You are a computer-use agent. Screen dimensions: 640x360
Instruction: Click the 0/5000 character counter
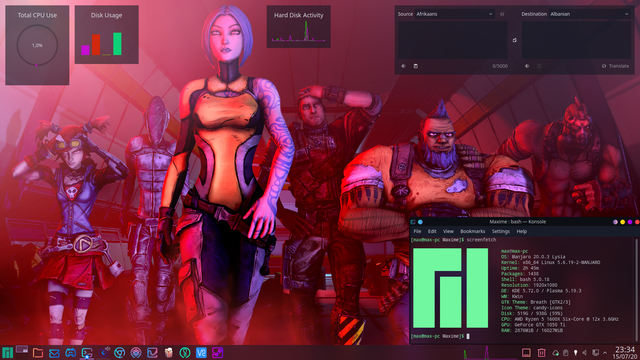500,66
